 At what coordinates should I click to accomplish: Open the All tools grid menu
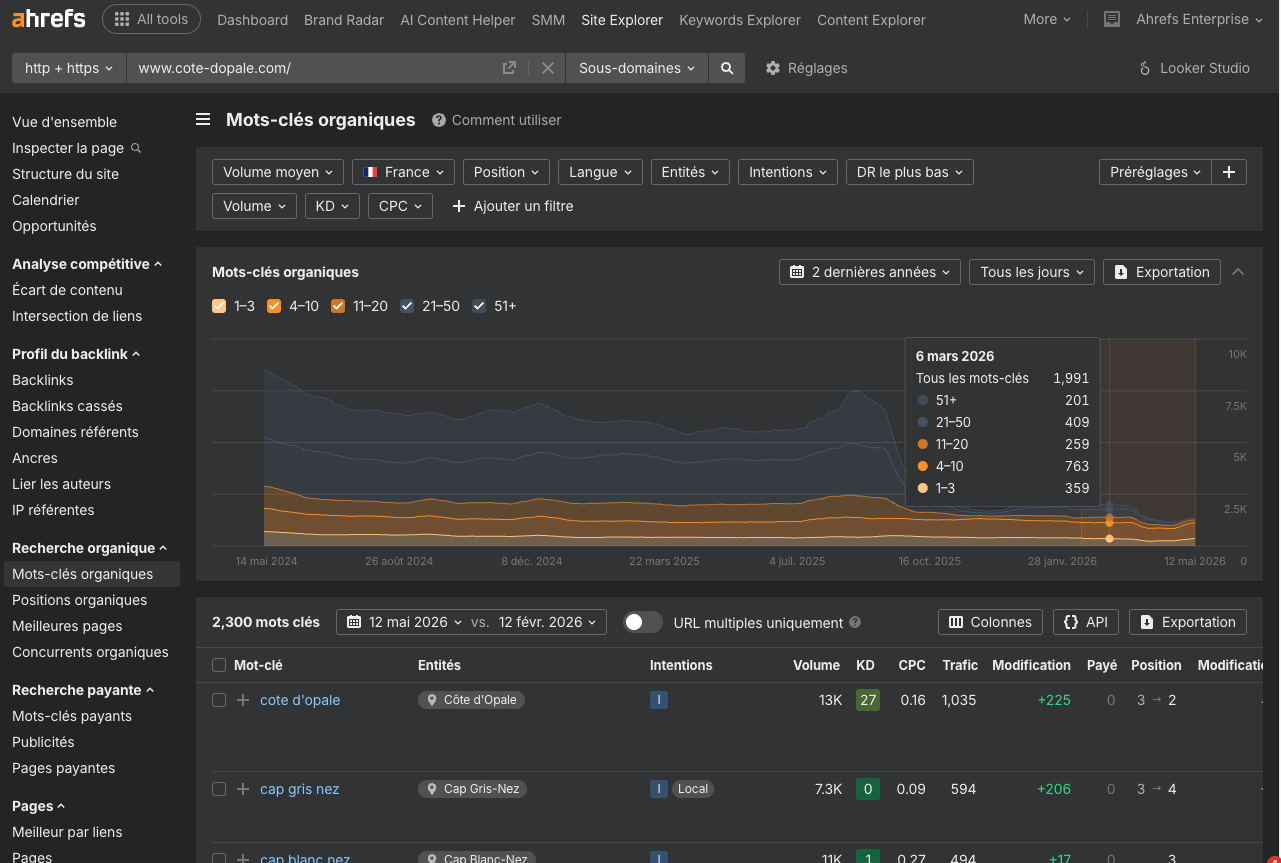[151, 19]
